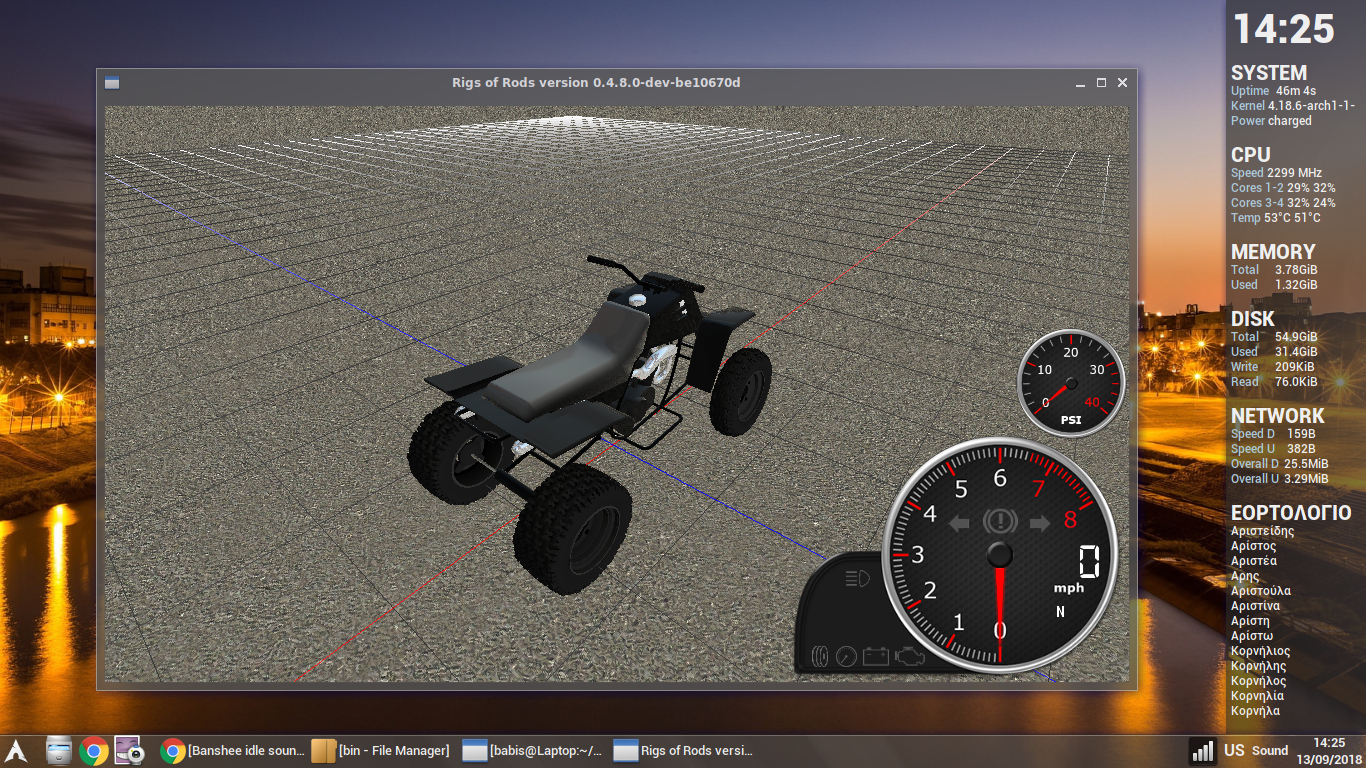The image size is (1366, 768).
Task: Click the gear indicator letter N
Action: [1060, 611]
